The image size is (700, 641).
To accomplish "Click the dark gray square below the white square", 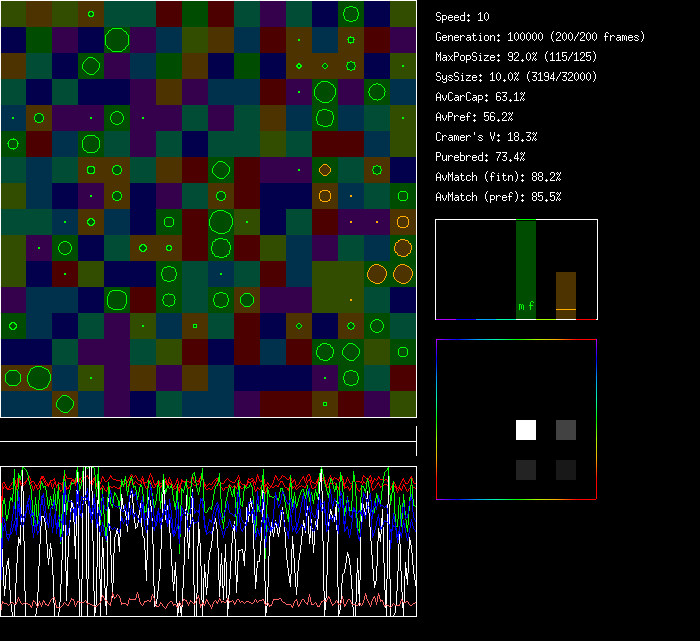I will pos(526,470).
